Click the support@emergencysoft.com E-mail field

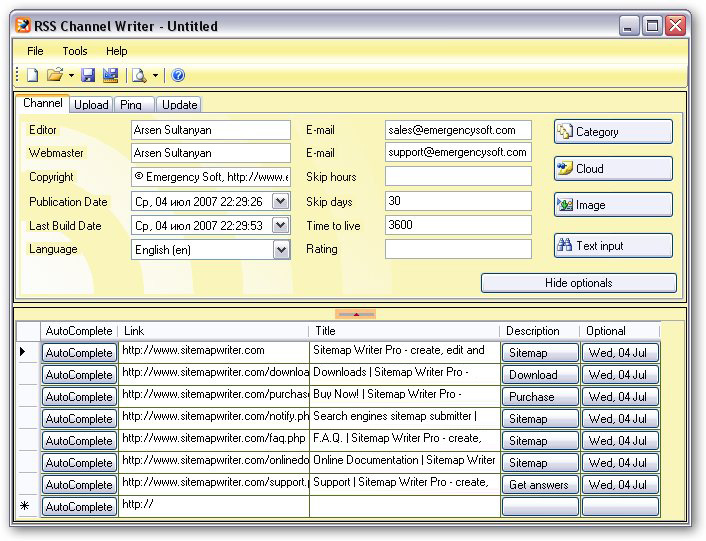(x=458, y=152)
